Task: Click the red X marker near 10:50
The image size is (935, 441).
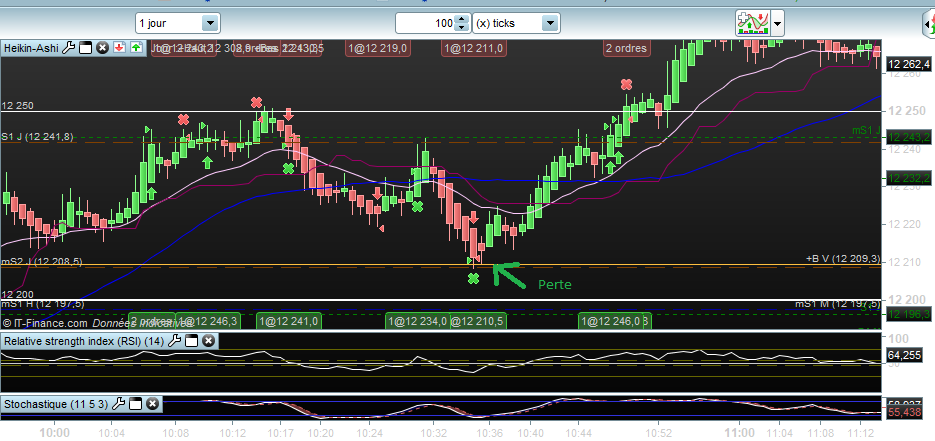Action: click(x=626, y=85)
